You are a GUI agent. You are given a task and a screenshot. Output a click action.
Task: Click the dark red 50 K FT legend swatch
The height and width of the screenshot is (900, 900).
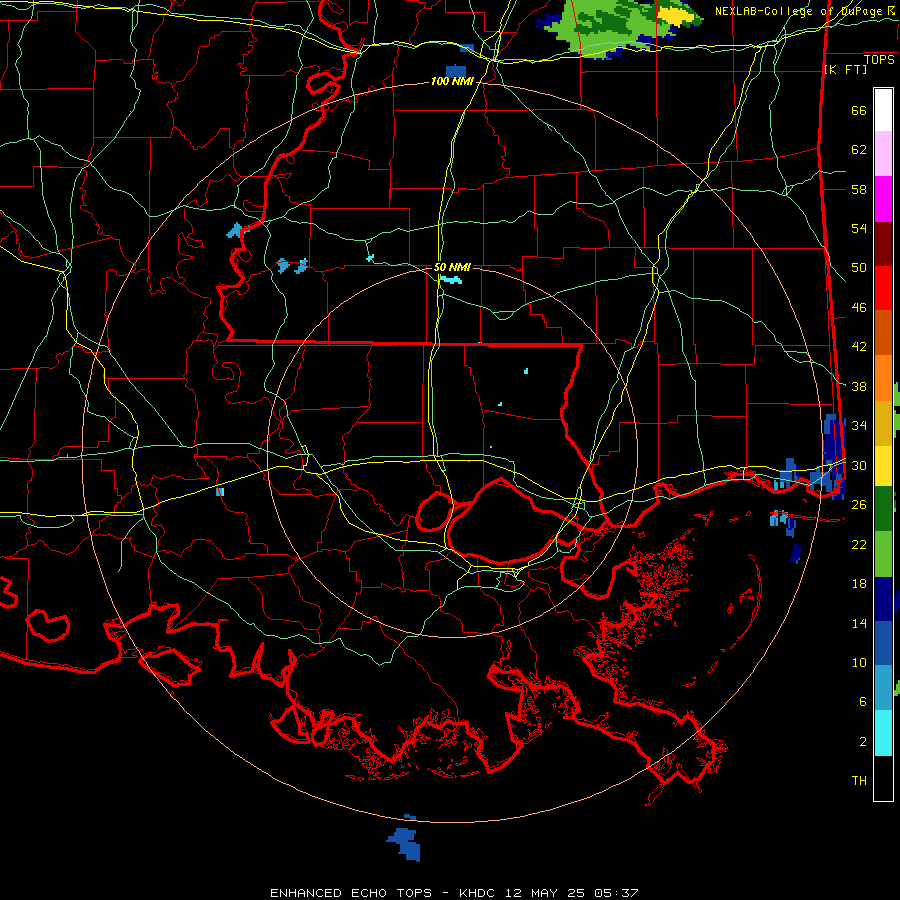tap(883, 244)
